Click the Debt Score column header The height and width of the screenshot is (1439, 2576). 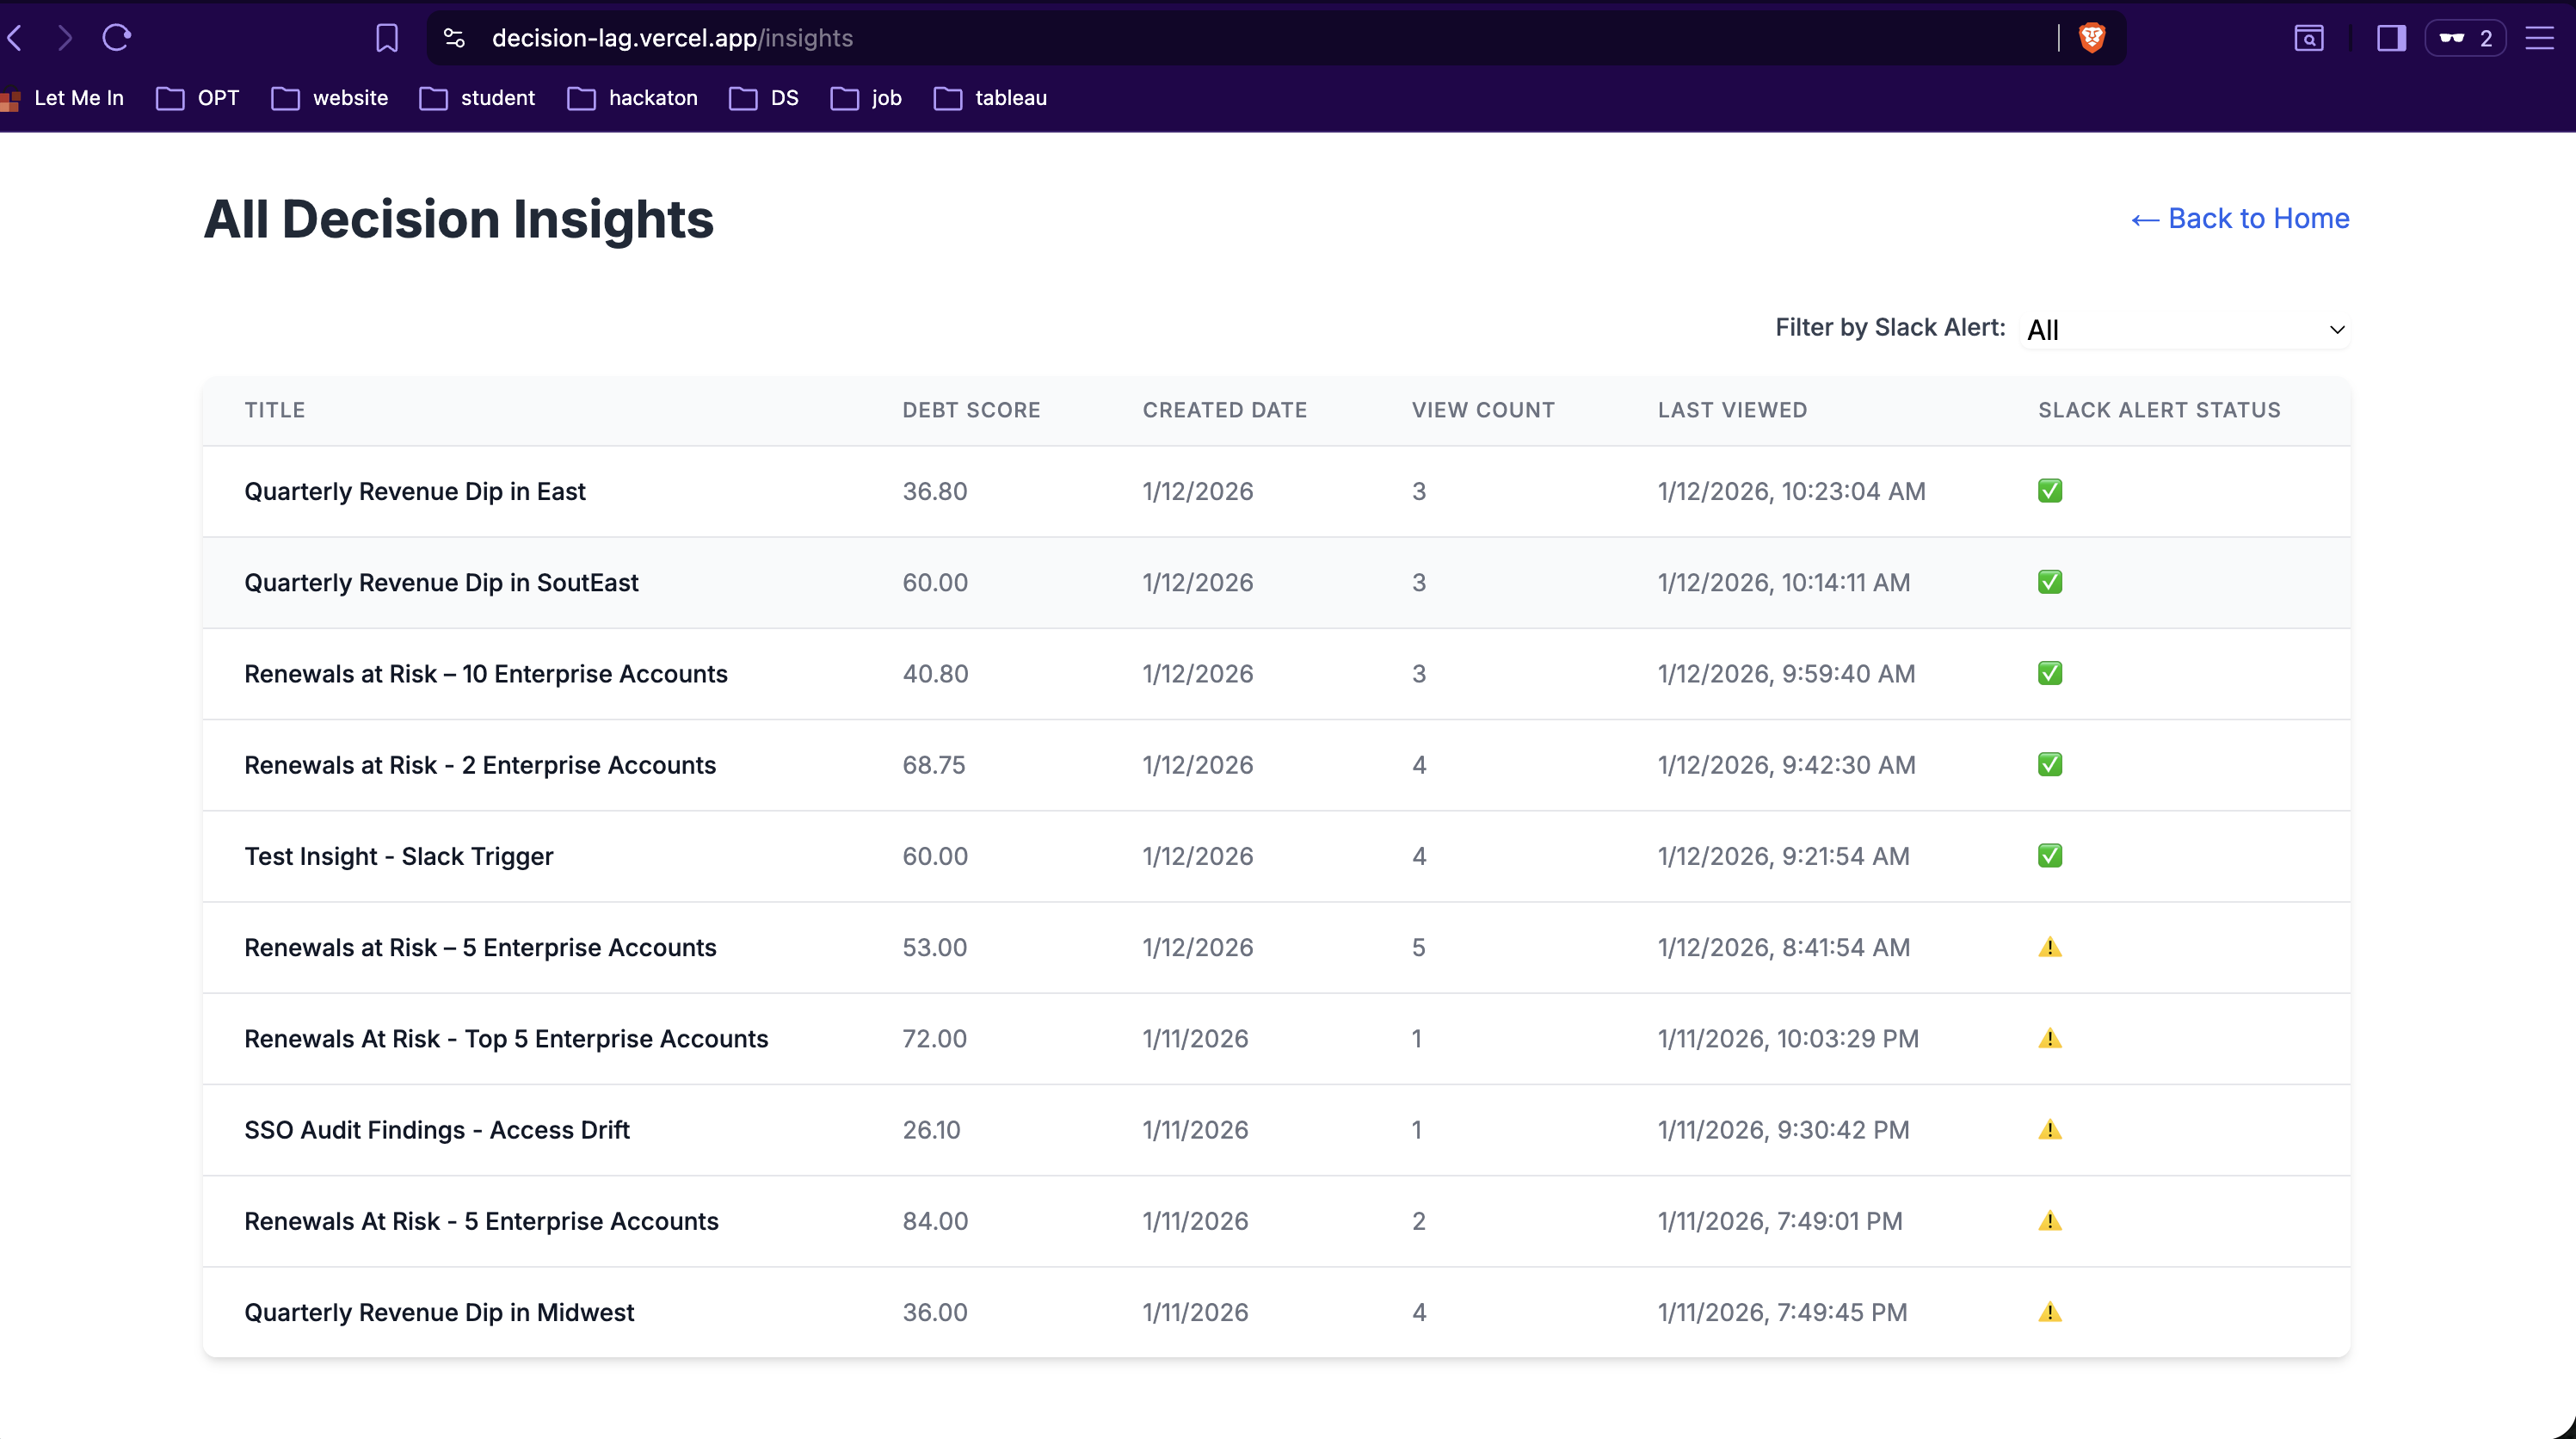click(x=971, y=410)
